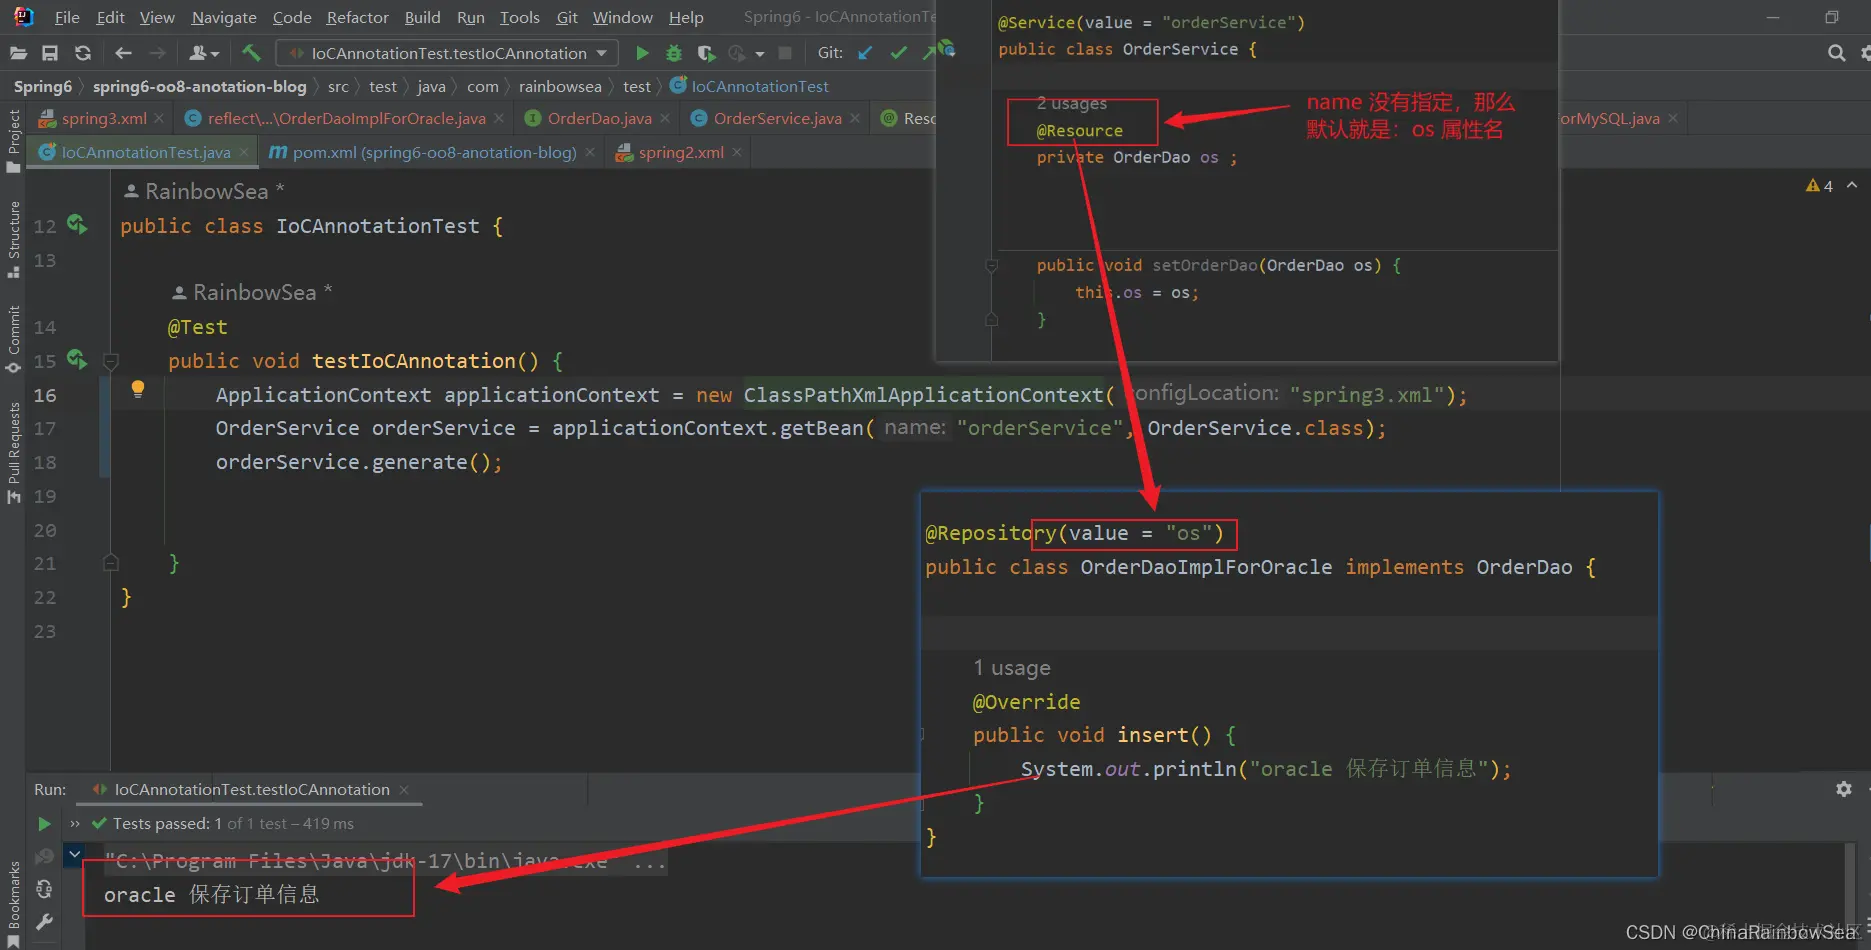The image size is (1871, 950).
Task: Run with Coverage using shield icon
Action: pyautogui.click(x=706, y=53)
